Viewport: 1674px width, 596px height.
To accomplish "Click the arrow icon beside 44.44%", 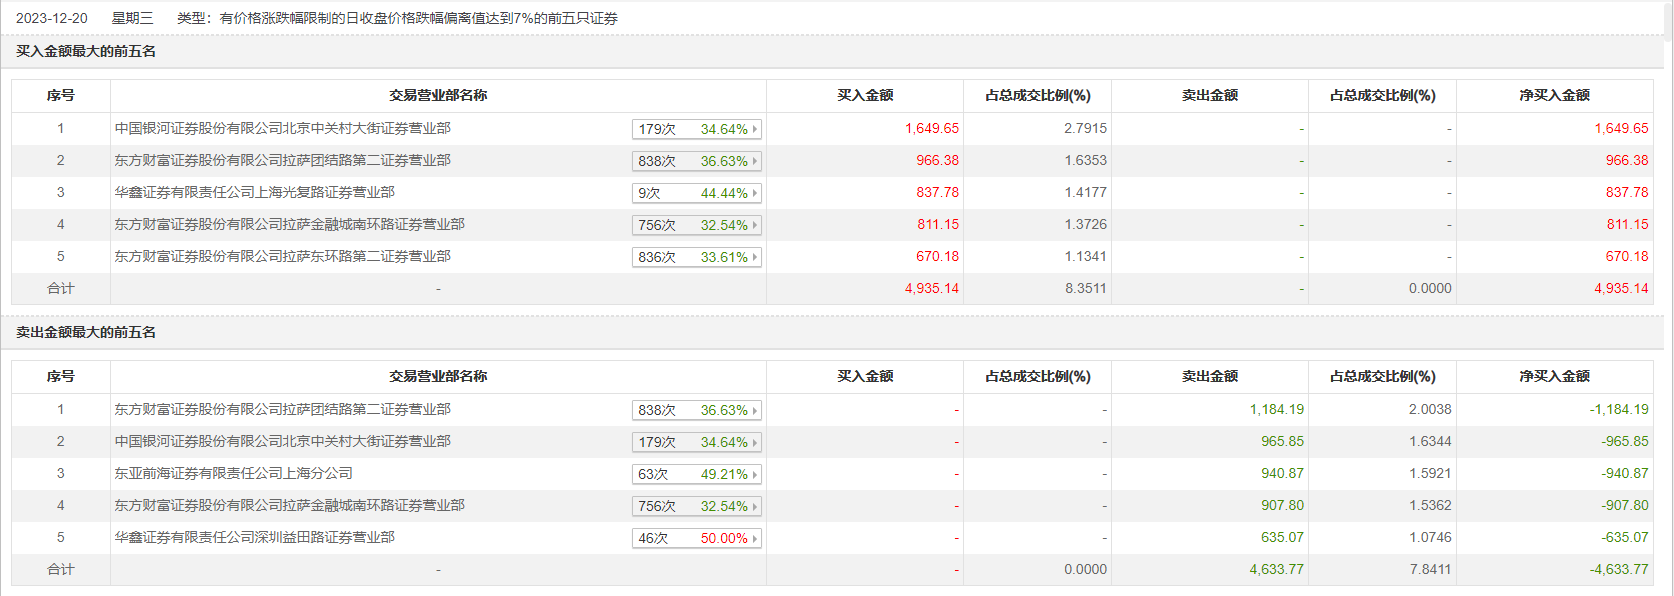I will coord(755,193).
